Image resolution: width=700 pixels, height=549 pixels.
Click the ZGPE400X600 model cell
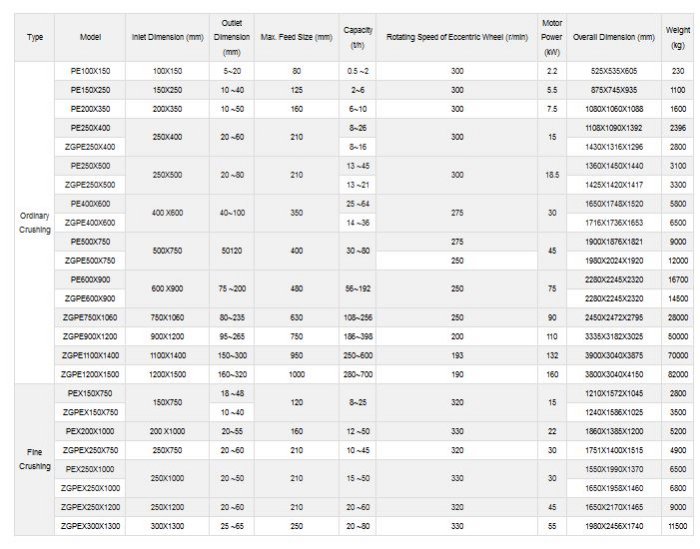point(91,222)
